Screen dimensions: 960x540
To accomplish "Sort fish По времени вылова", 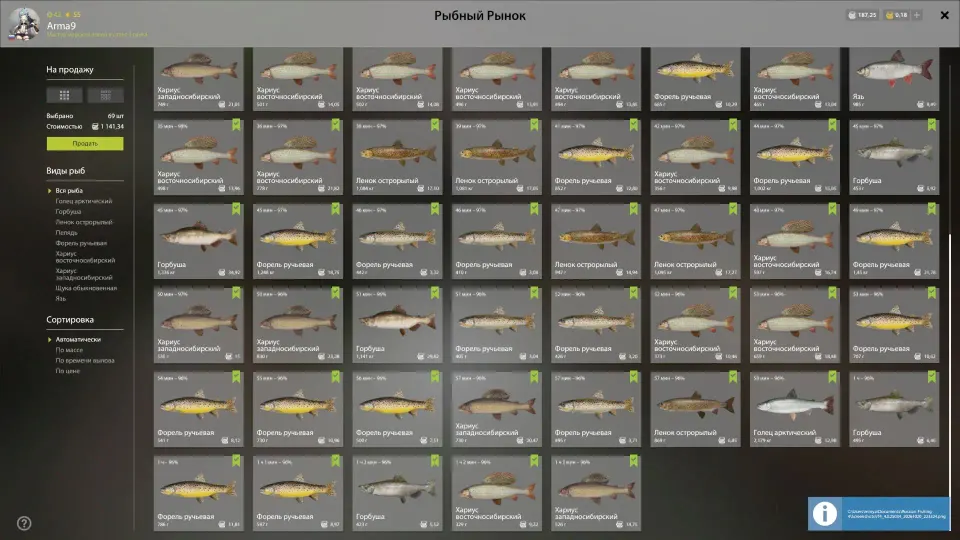I will coord(84,360).
